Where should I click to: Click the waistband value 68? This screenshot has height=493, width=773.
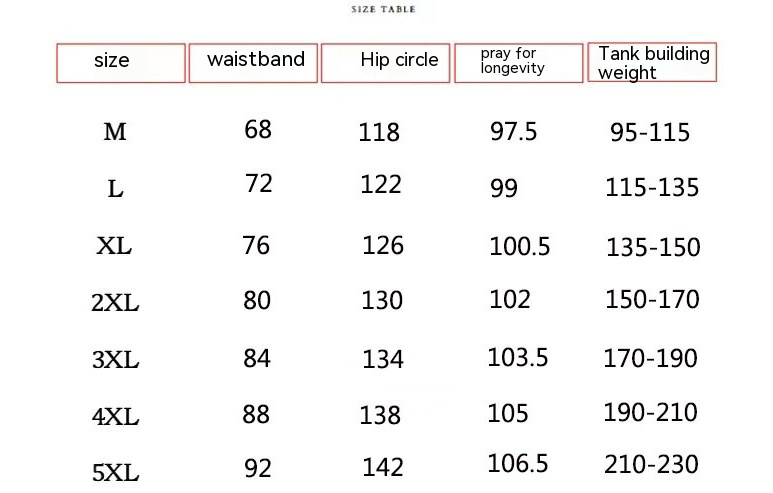[258, 130]
